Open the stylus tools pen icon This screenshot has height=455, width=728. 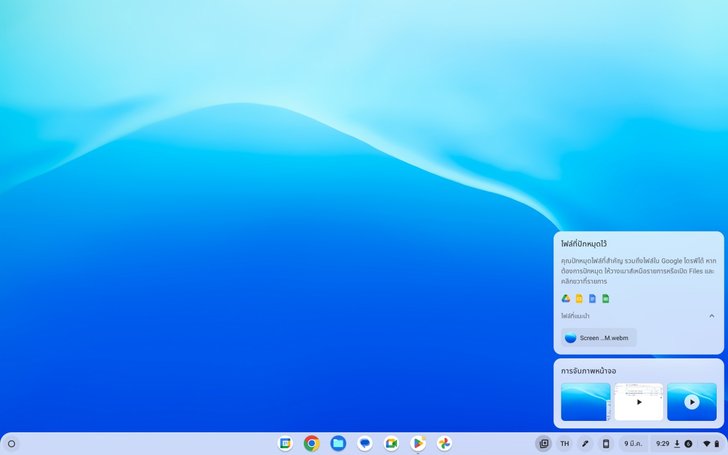tap(585, 443)
